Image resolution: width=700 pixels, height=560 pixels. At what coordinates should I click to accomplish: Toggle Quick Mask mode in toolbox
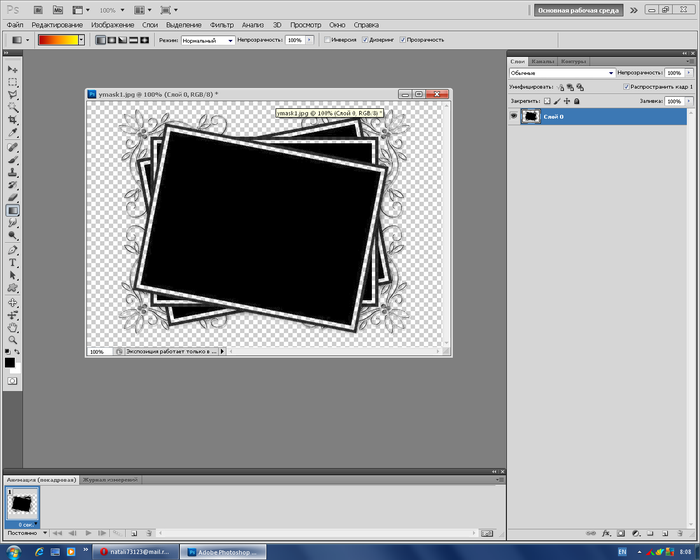pyautogui.click(x=12, y=381)
